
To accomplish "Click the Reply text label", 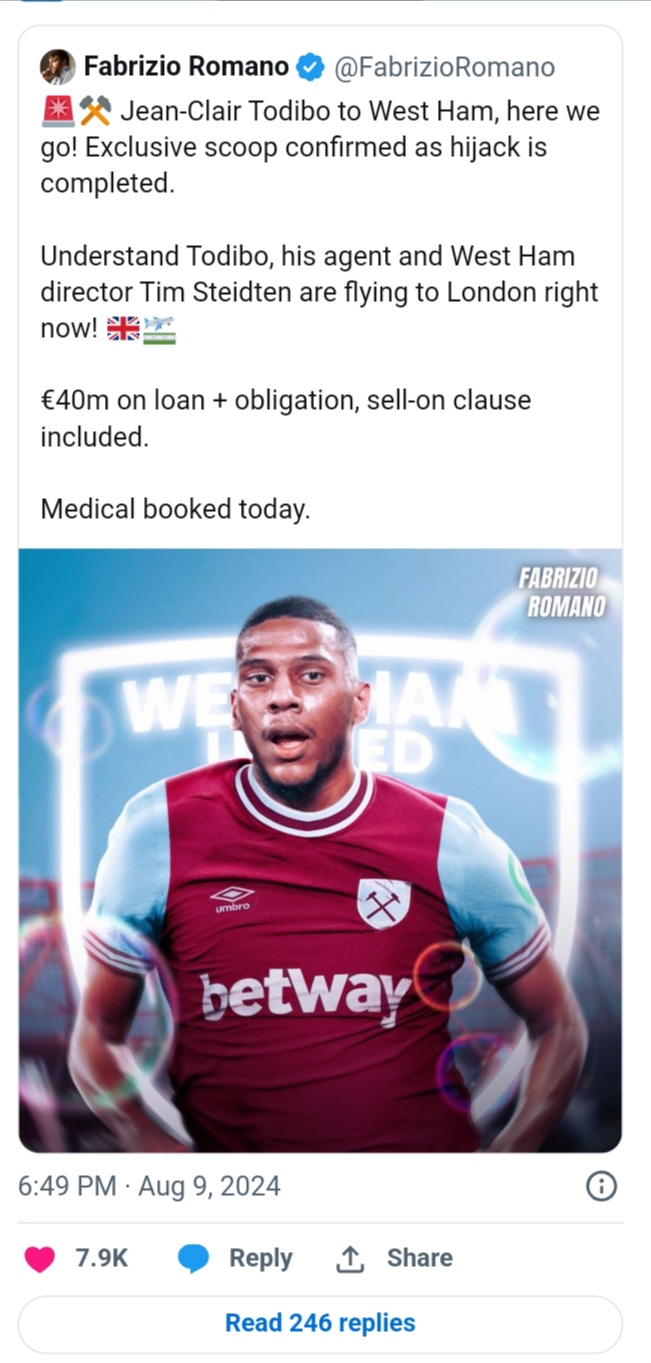I will coord(261,1258).
